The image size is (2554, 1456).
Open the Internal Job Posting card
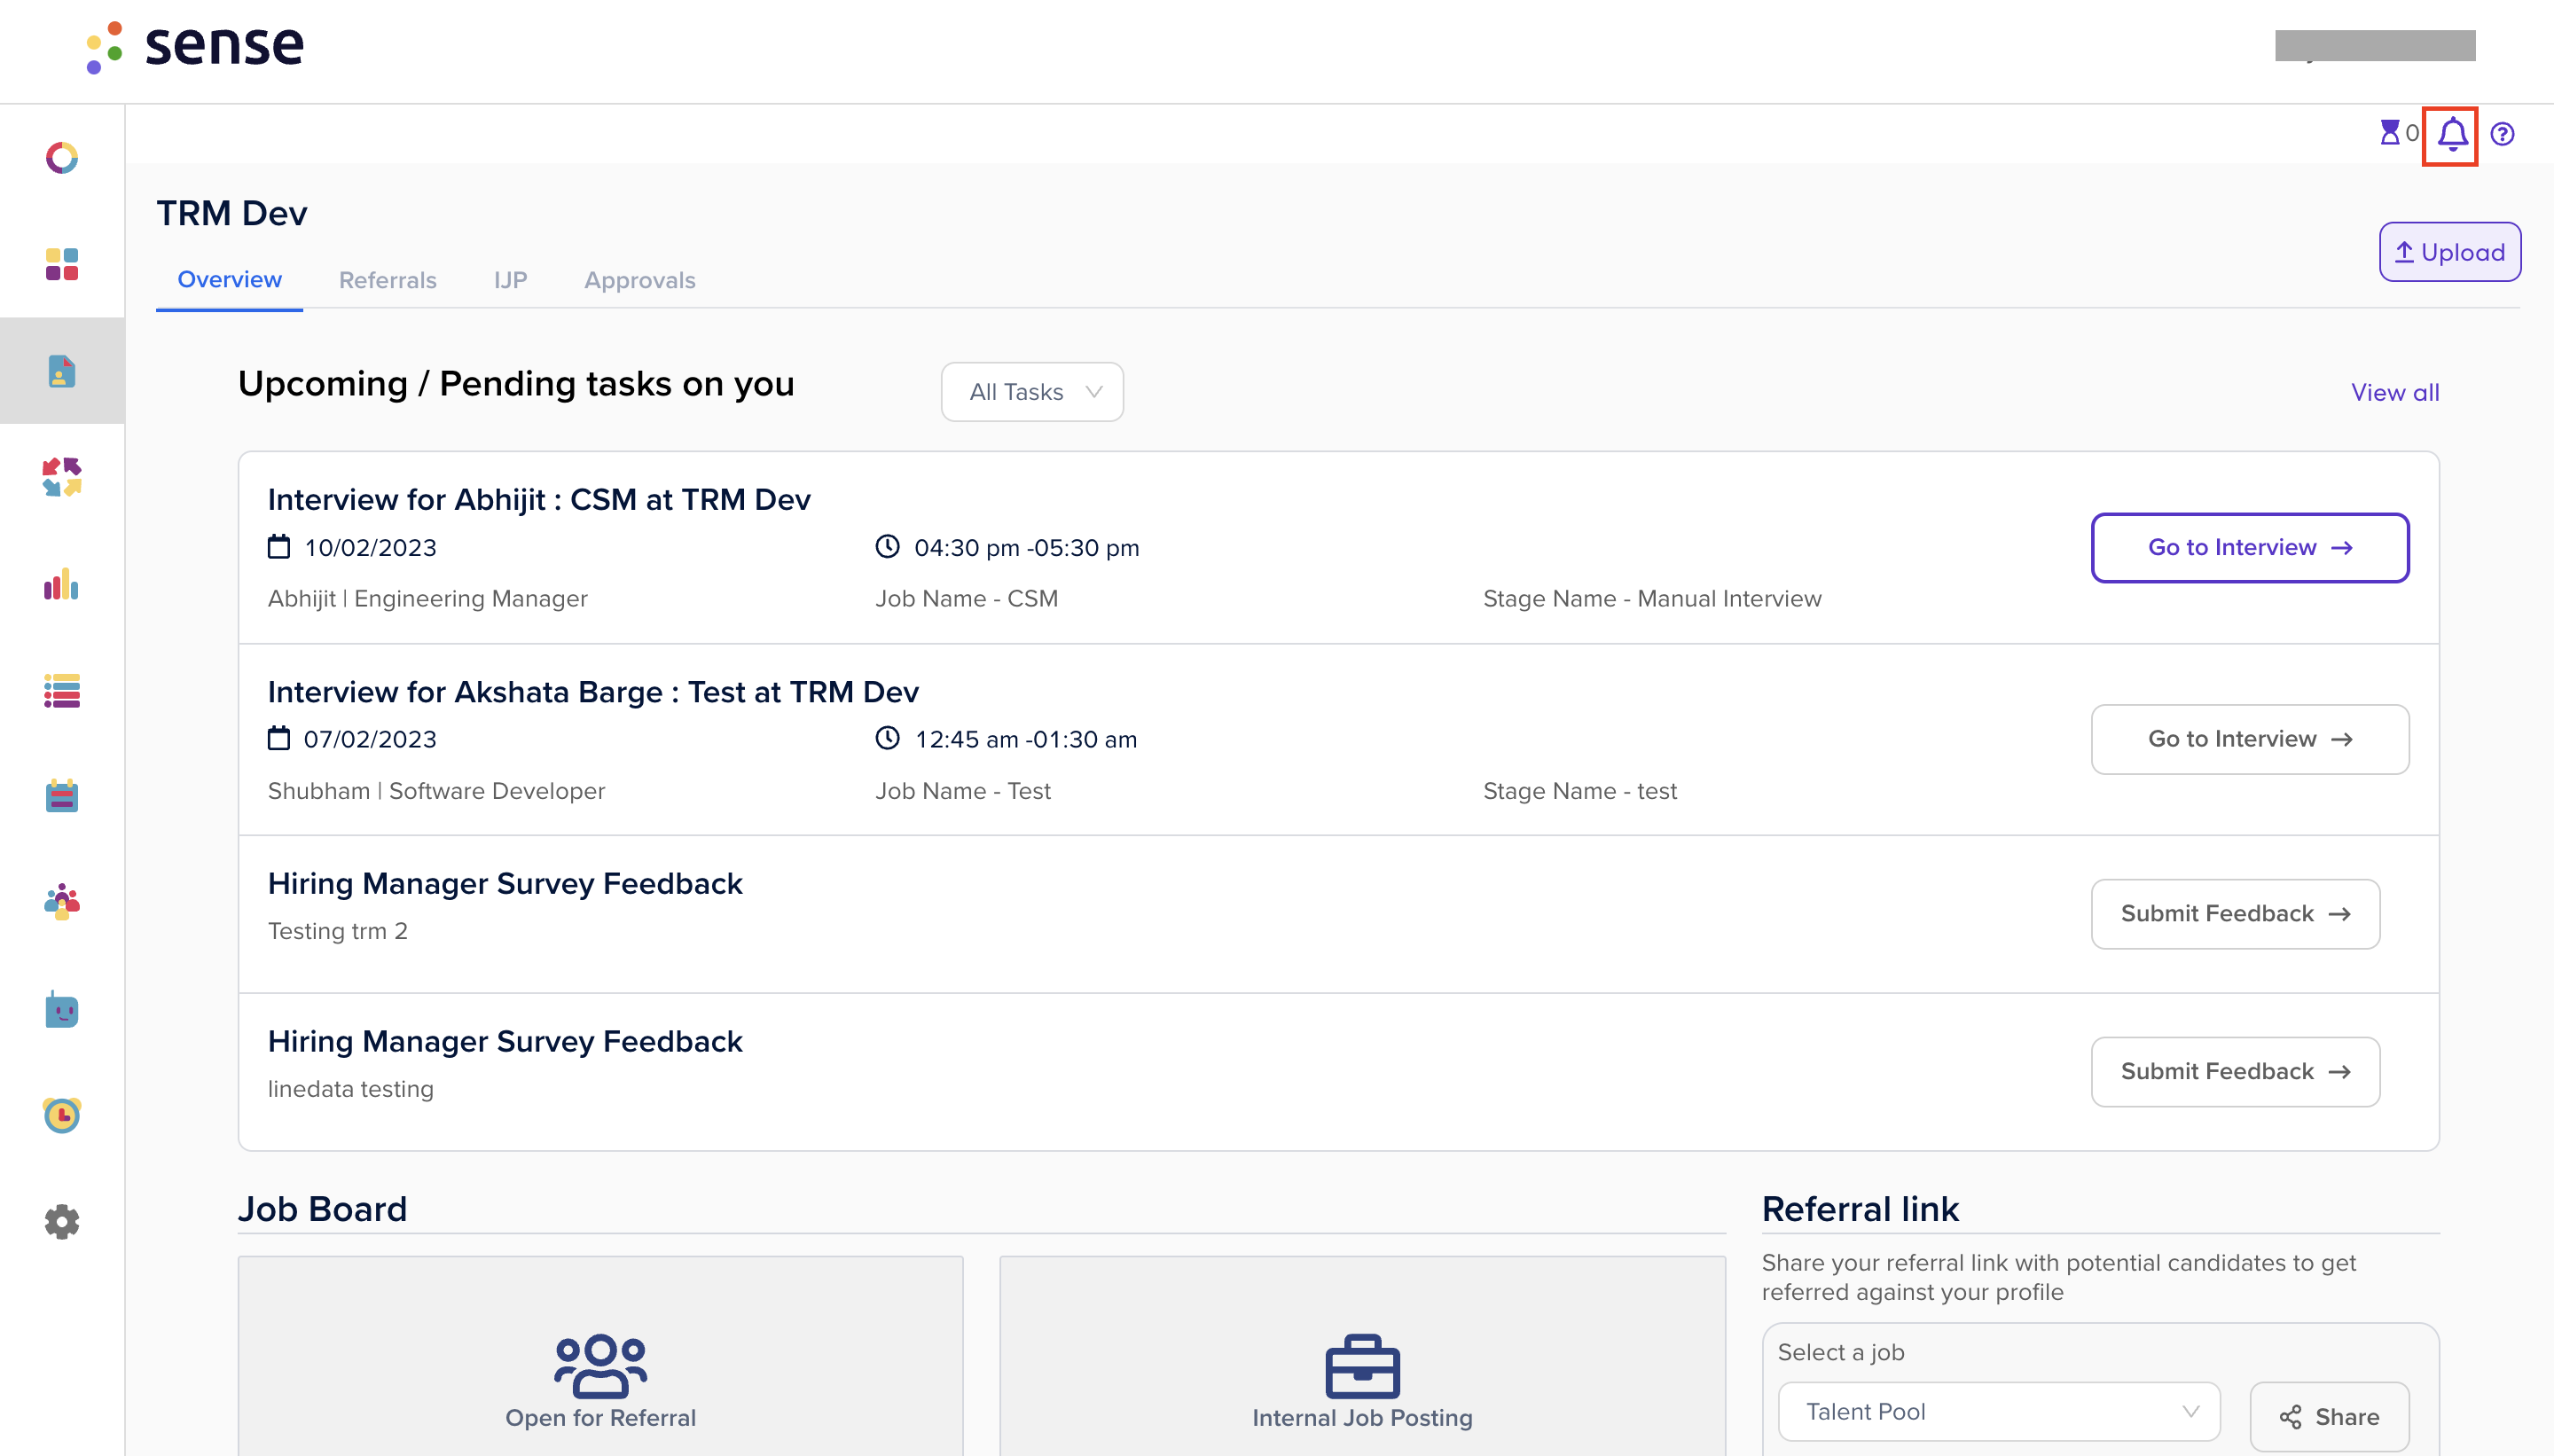pos(1362,1357)
